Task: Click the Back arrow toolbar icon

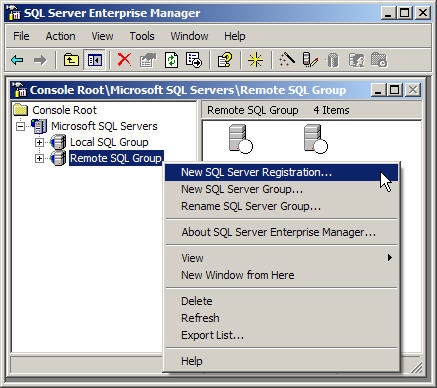Action: pyautogui.click(x=17, y=60)
